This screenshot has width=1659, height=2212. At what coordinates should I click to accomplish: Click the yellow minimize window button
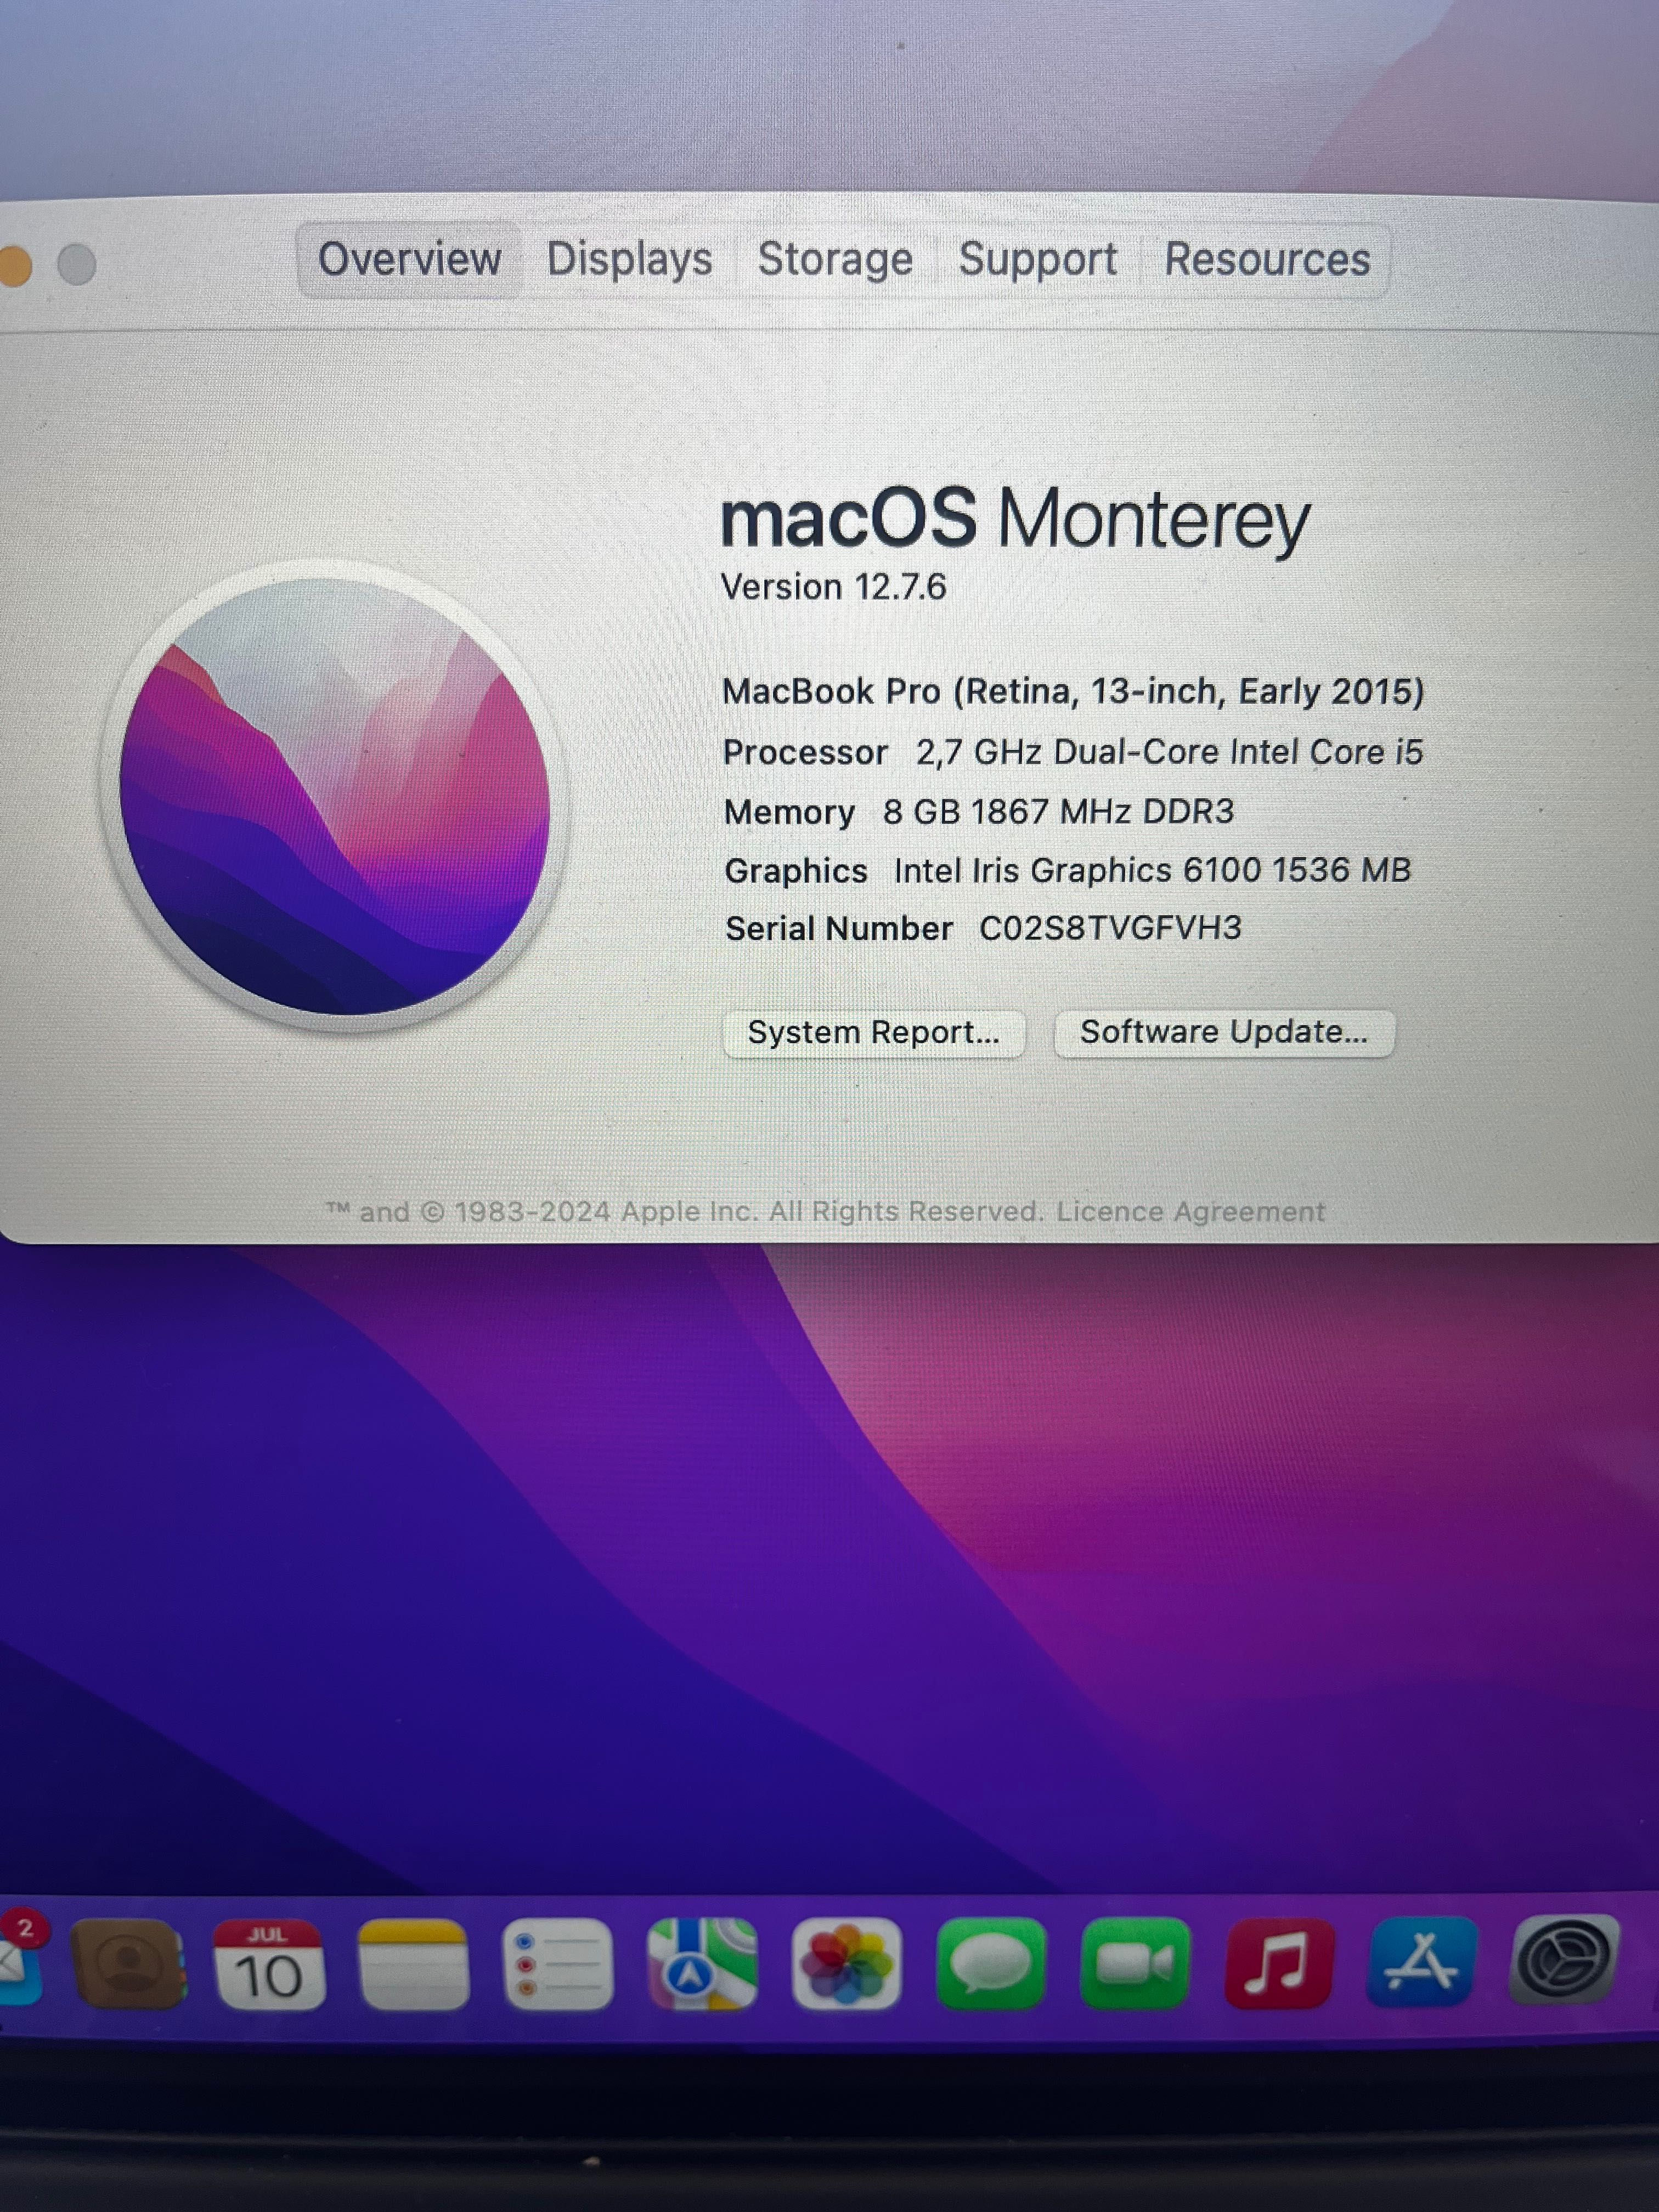point(14,265)
